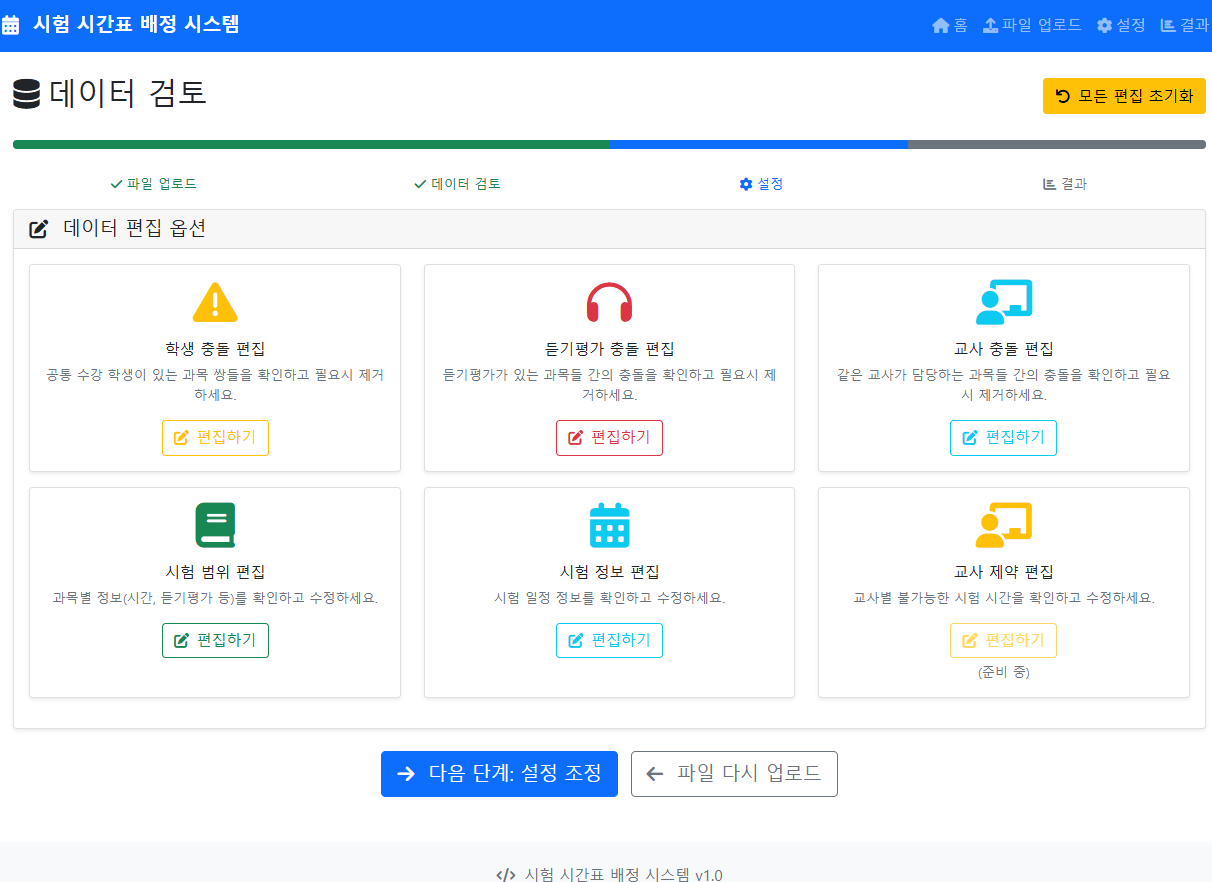Click the green segment of progress bar
The image size is (1212, 882).
point(311,144)
